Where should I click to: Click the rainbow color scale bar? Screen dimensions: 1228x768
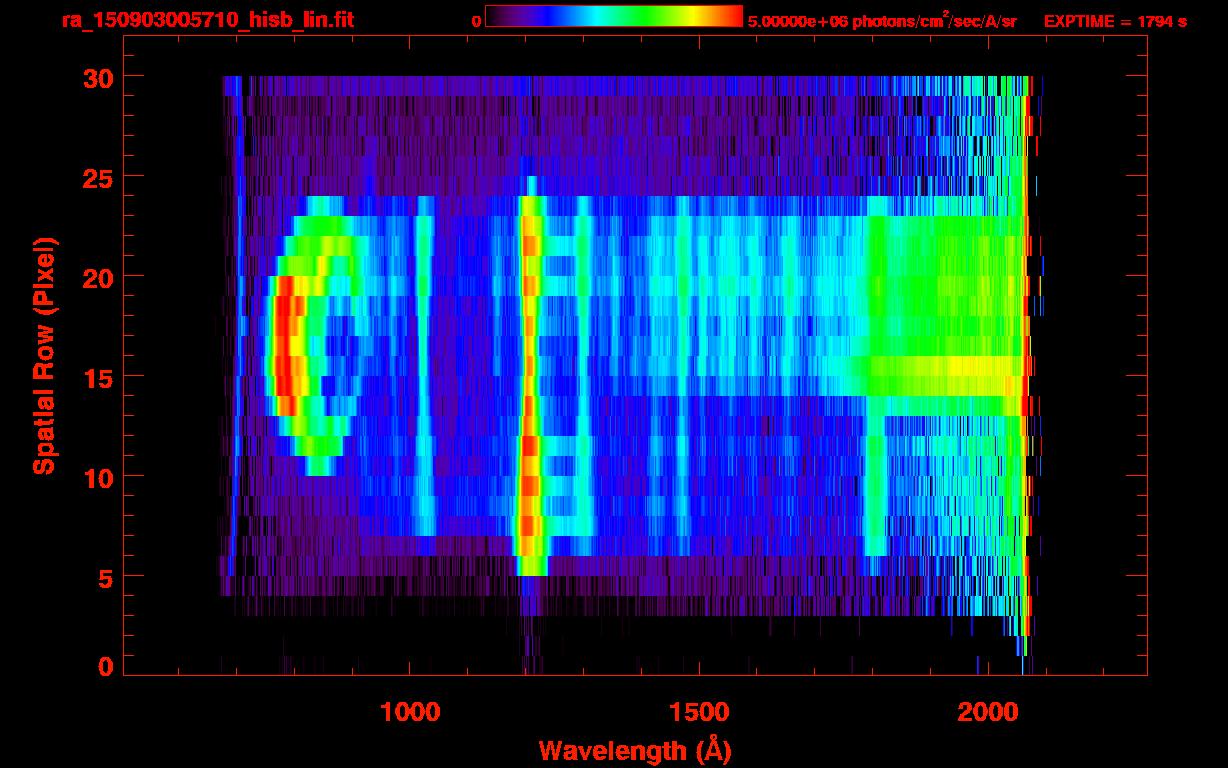pyautogui.click(x=614, y=17)
